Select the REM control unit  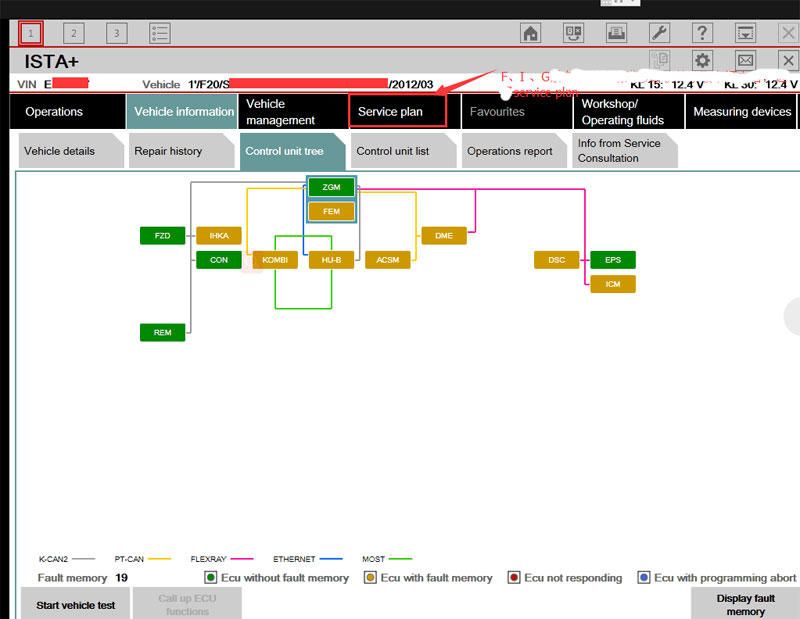(162, 333)
